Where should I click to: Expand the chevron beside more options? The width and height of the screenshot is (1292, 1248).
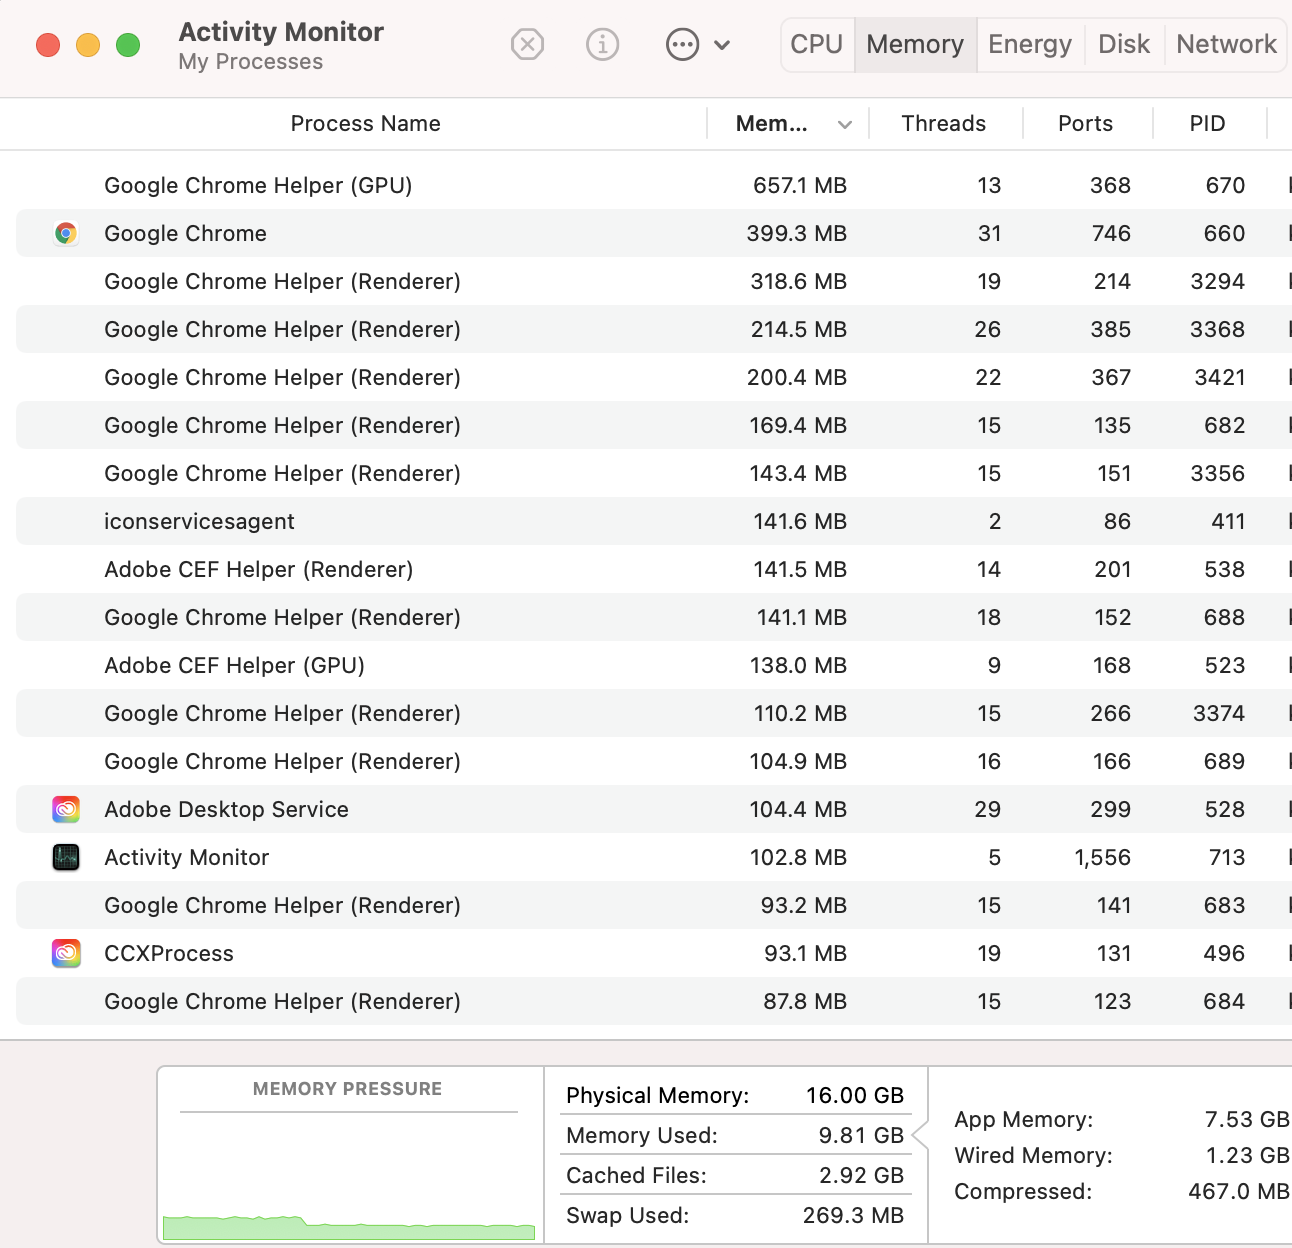[x=722, y=44]
